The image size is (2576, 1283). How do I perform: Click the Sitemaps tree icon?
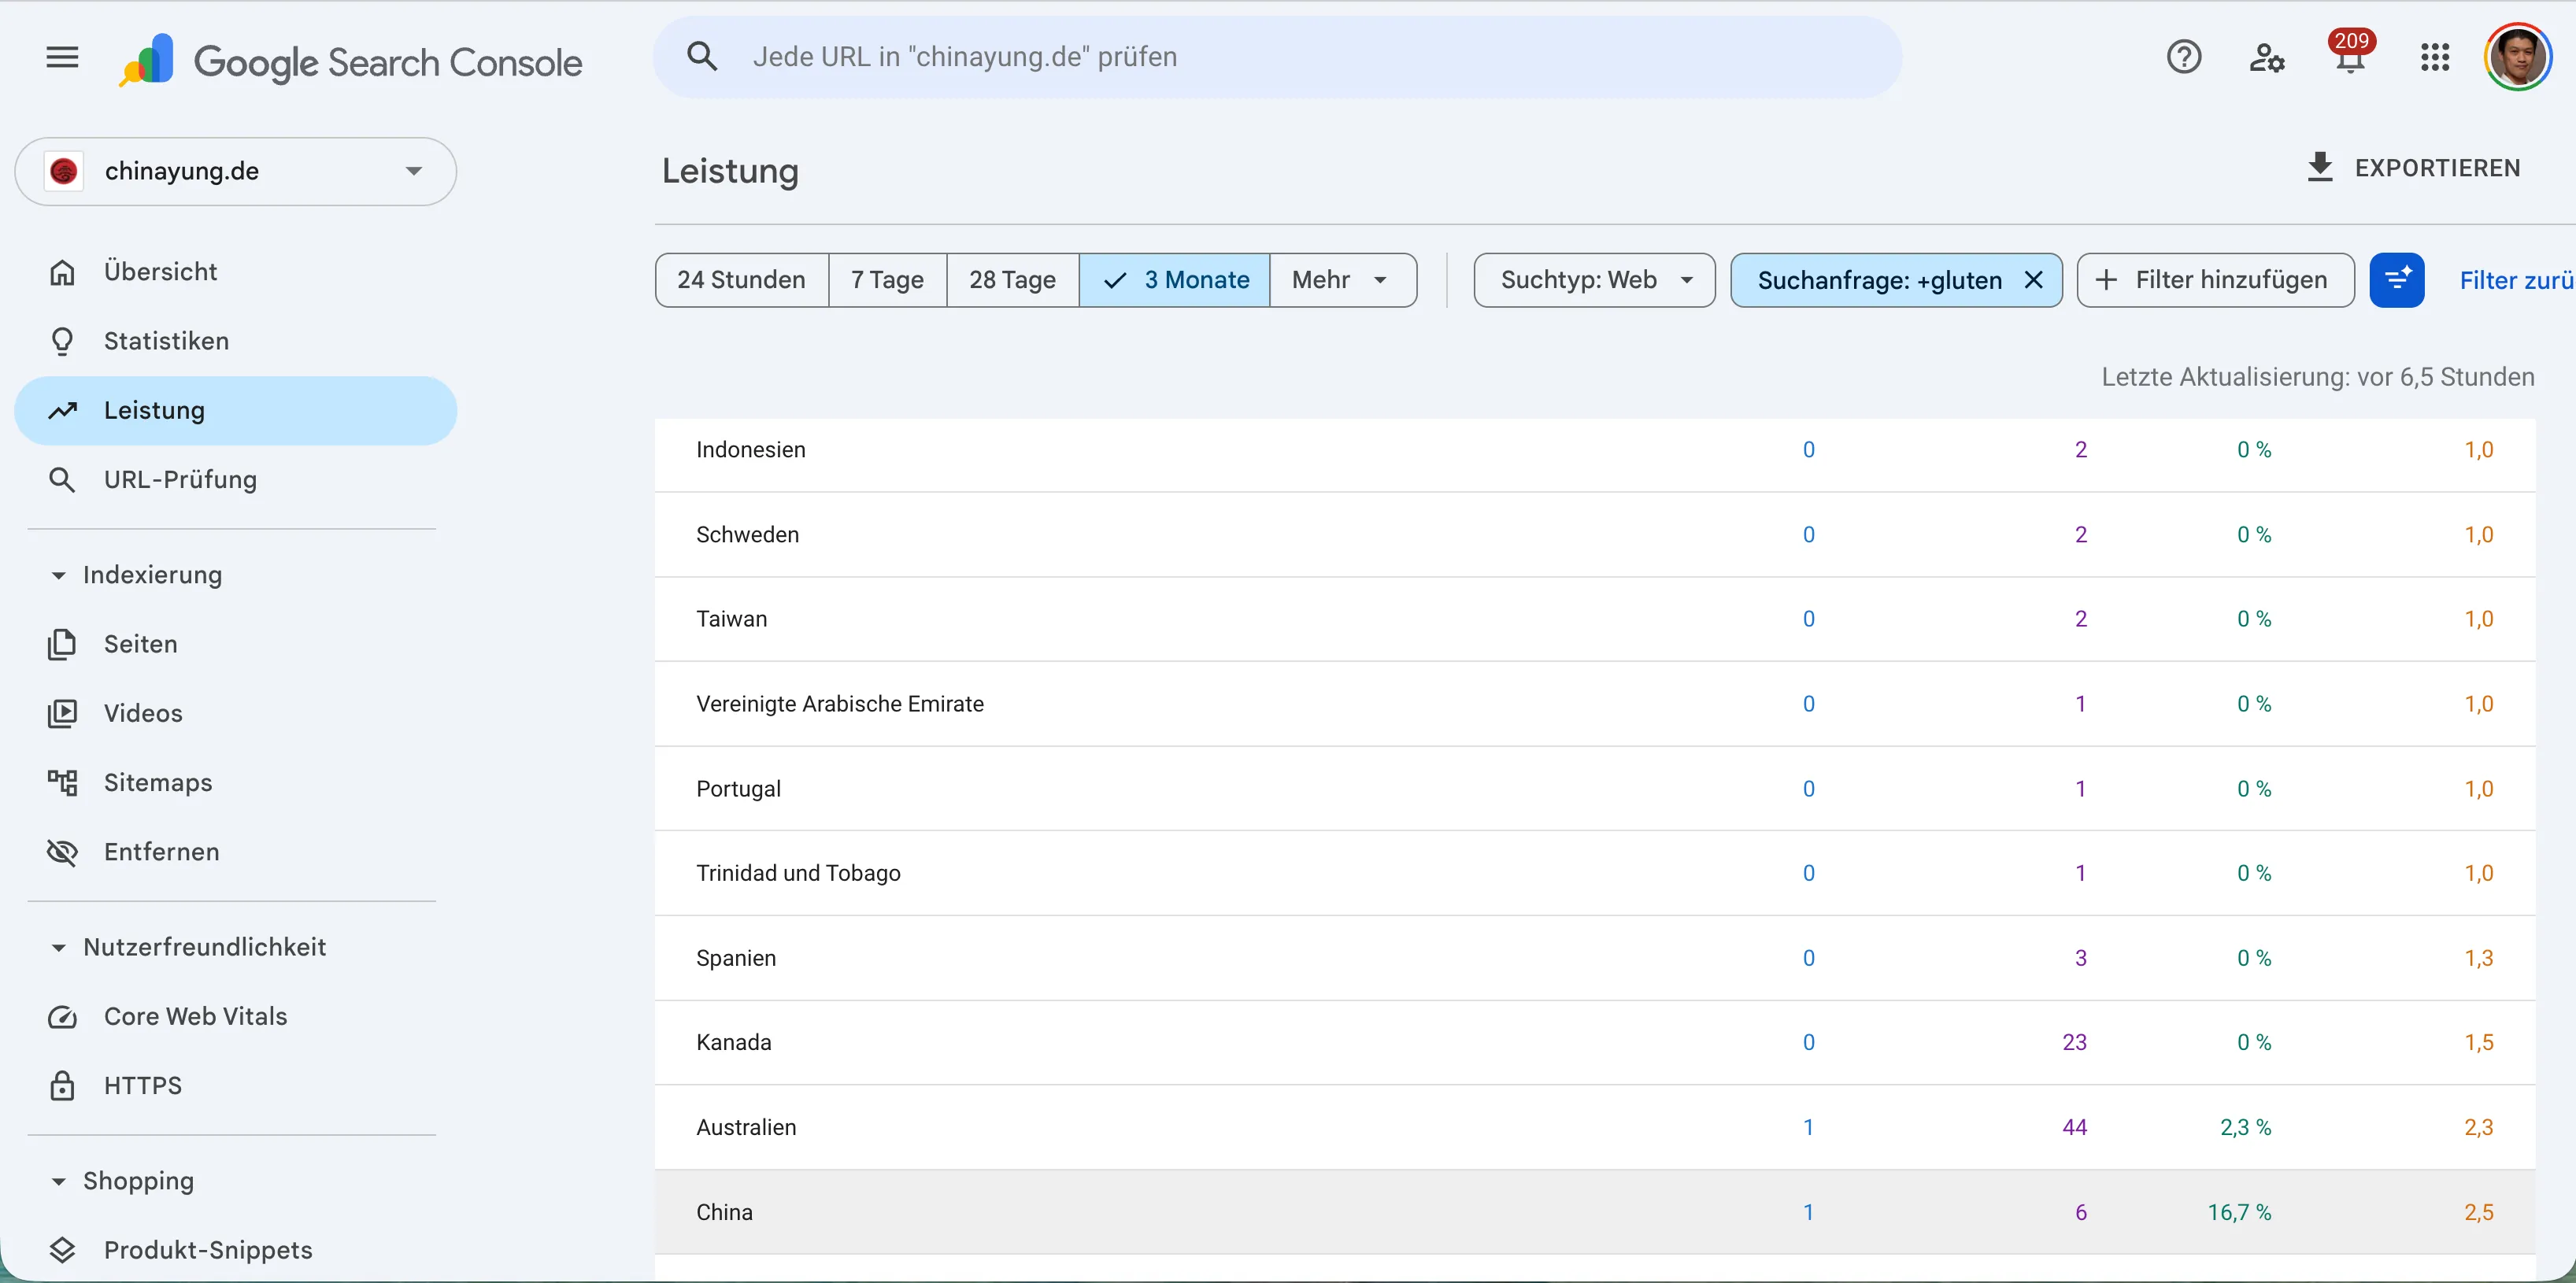click(x=62, y=783)
